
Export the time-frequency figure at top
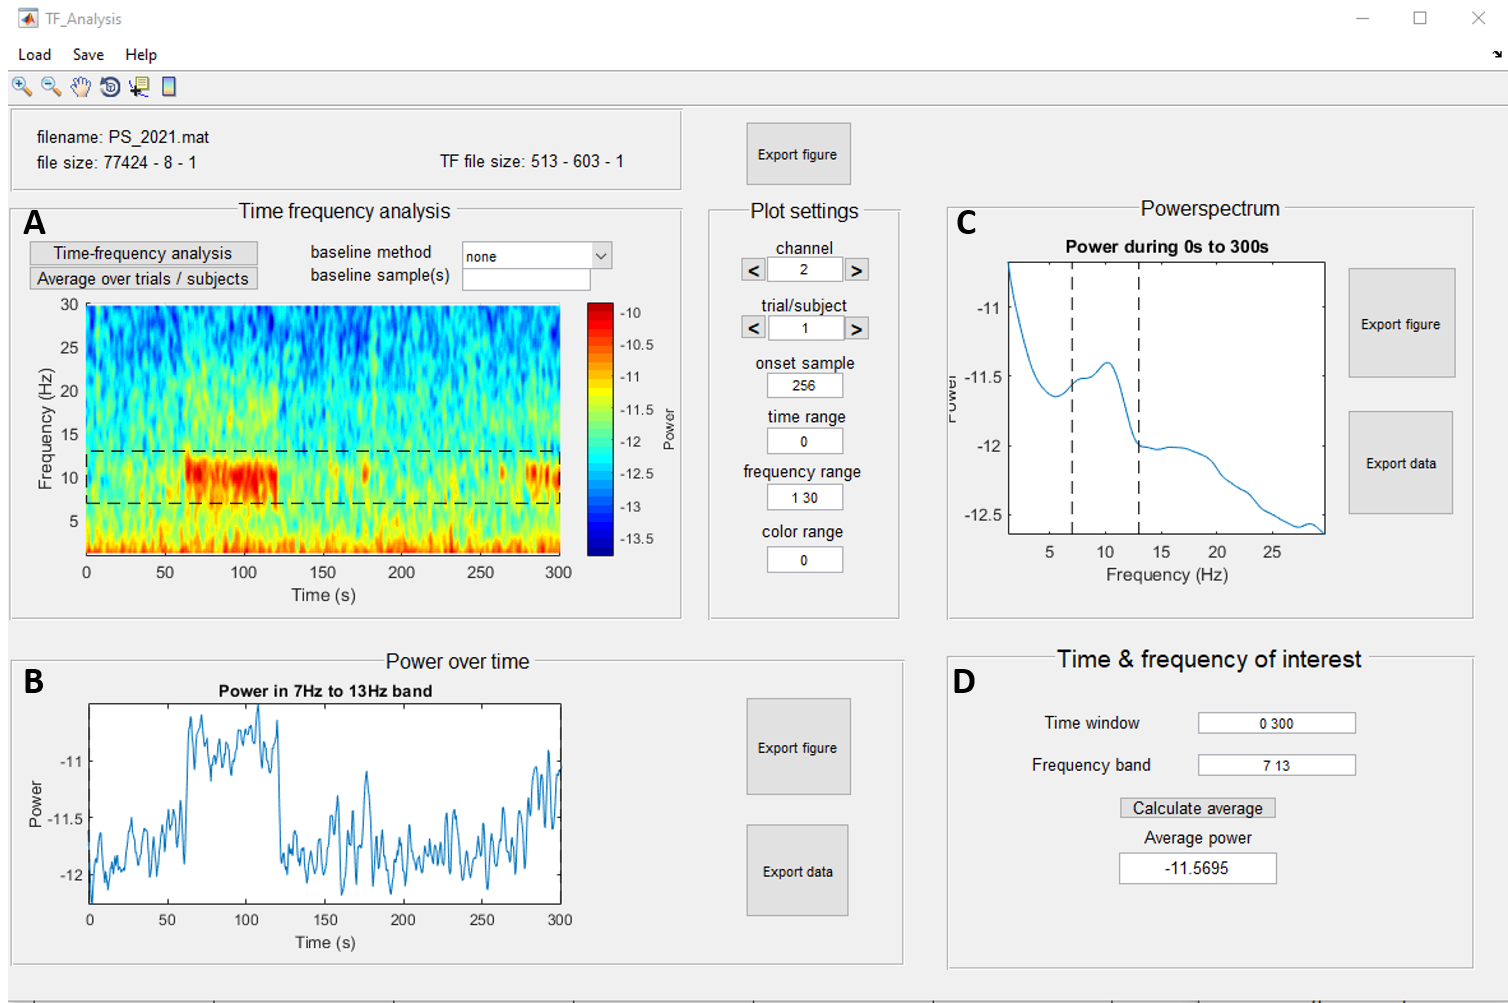pos(798,154)
